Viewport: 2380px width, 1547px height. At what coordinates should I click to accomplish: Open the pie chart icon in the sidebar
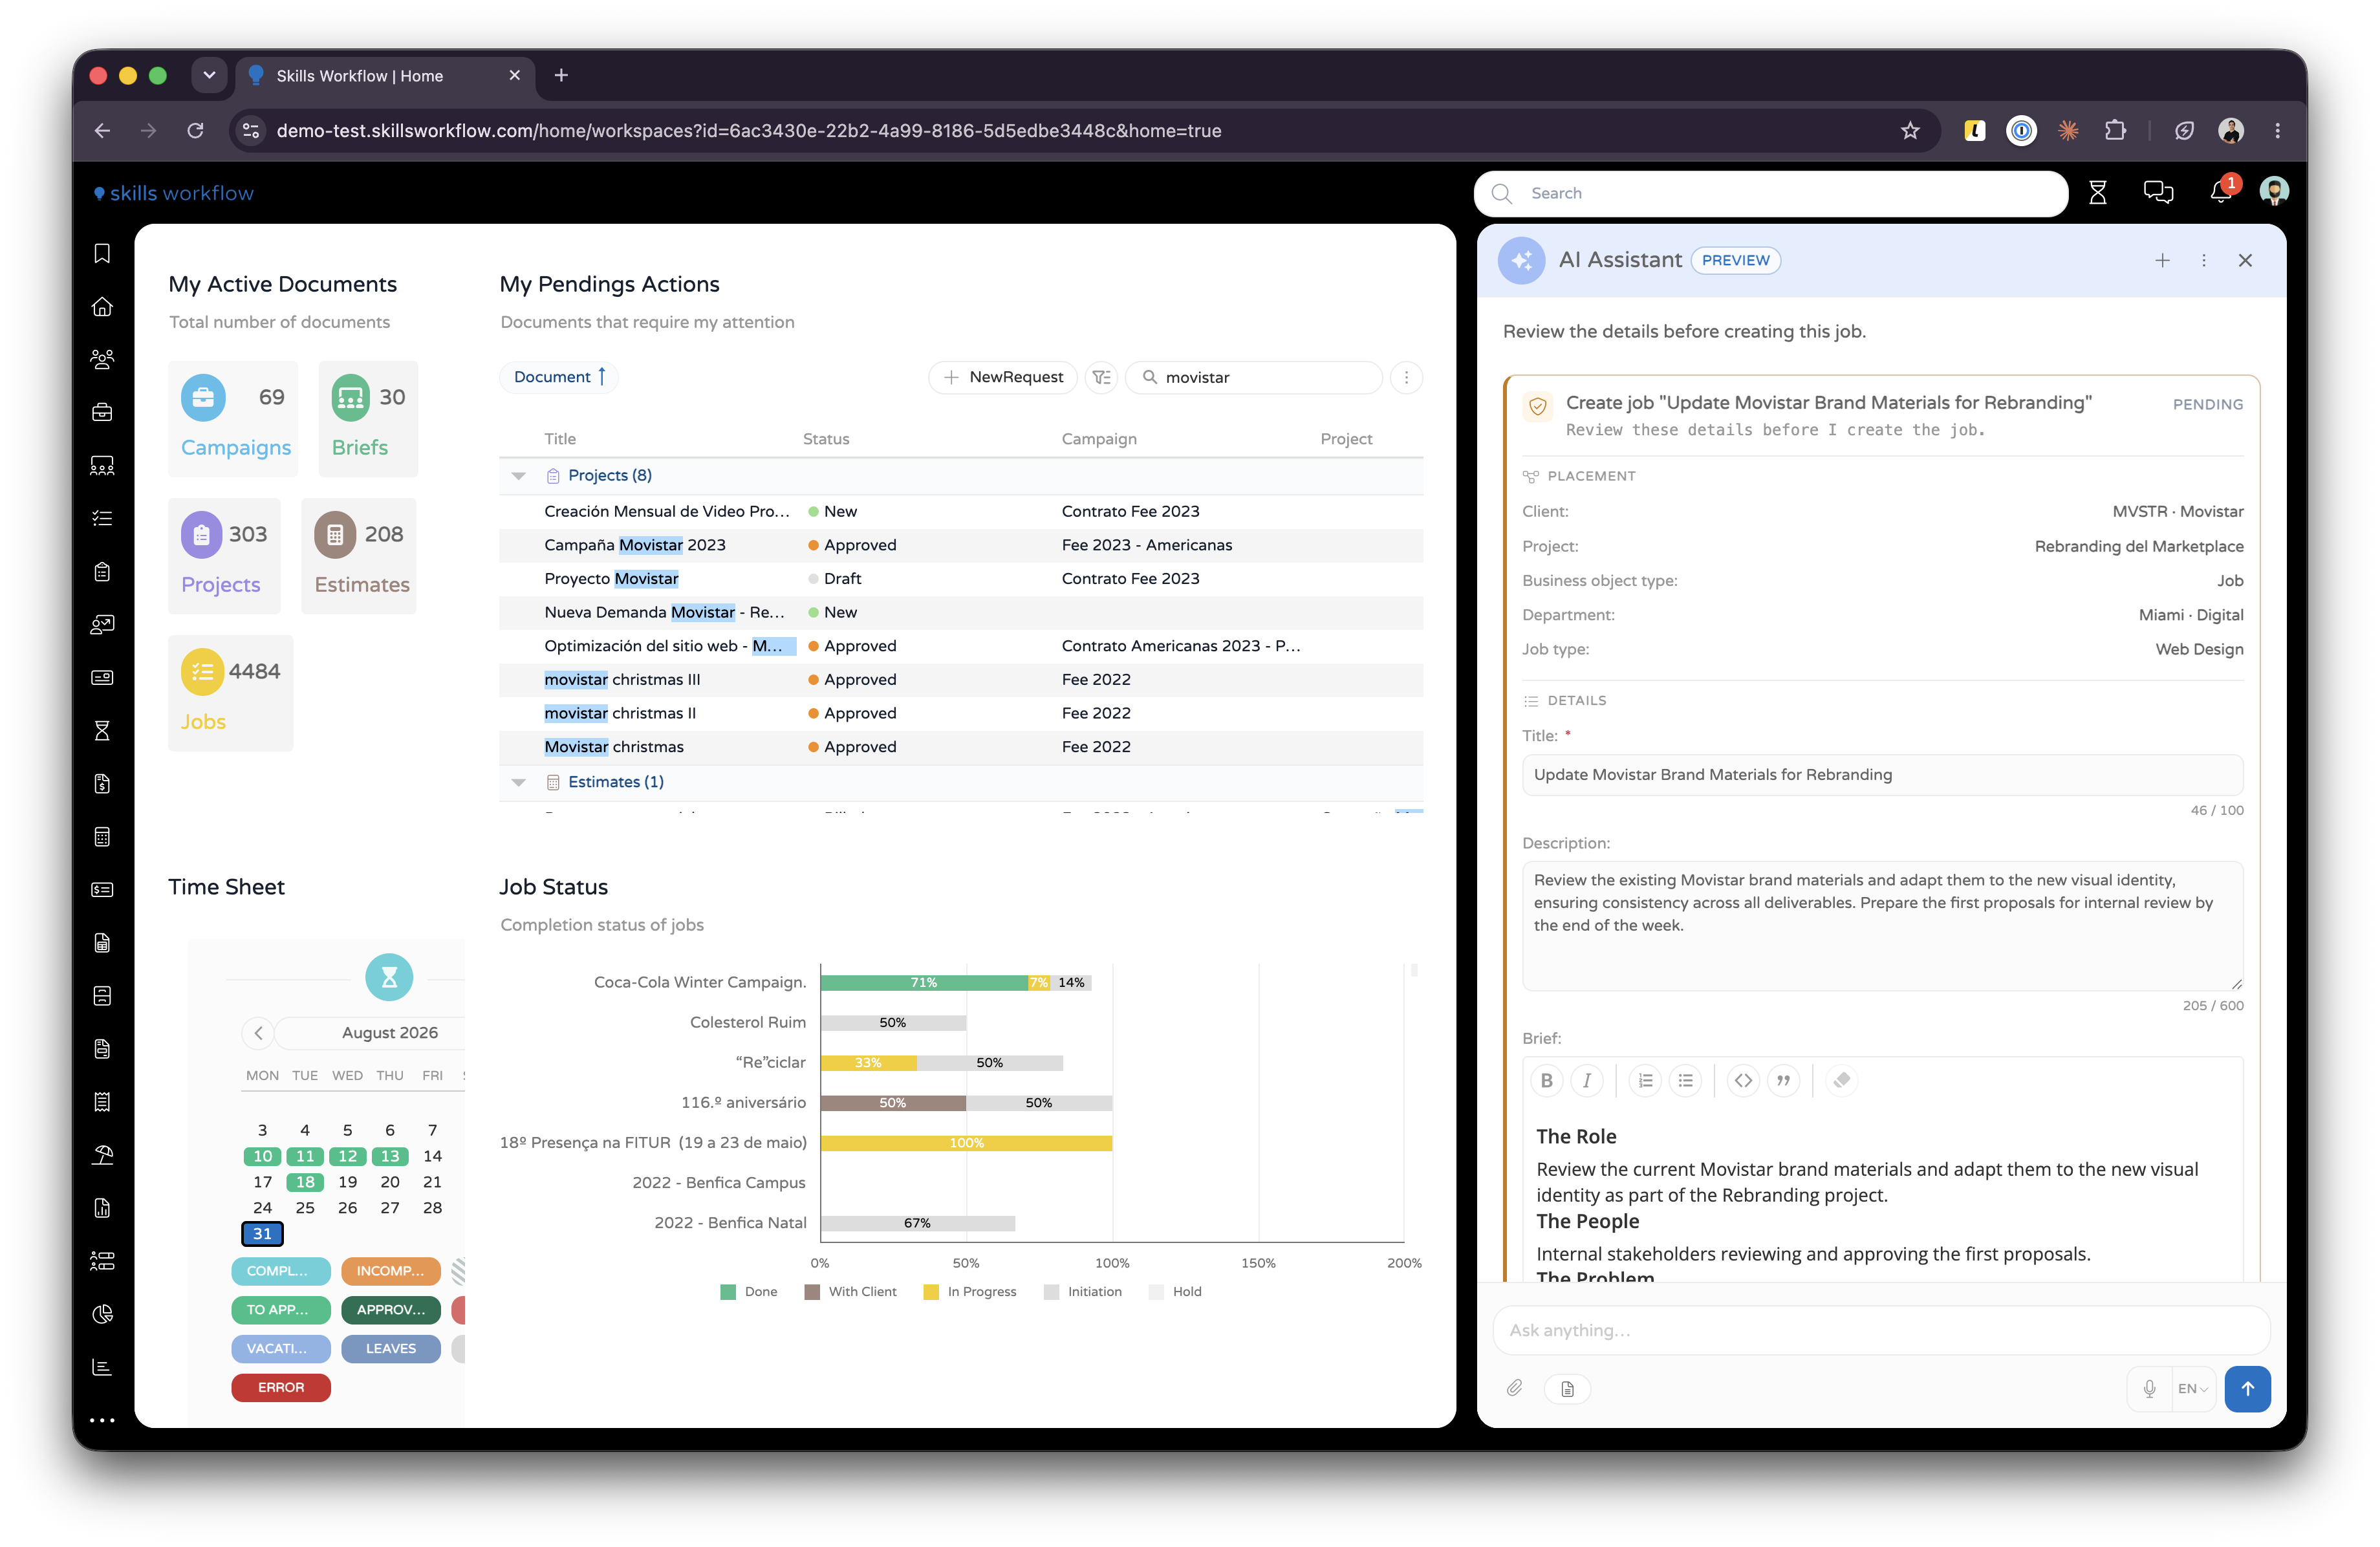(102, 1314)
